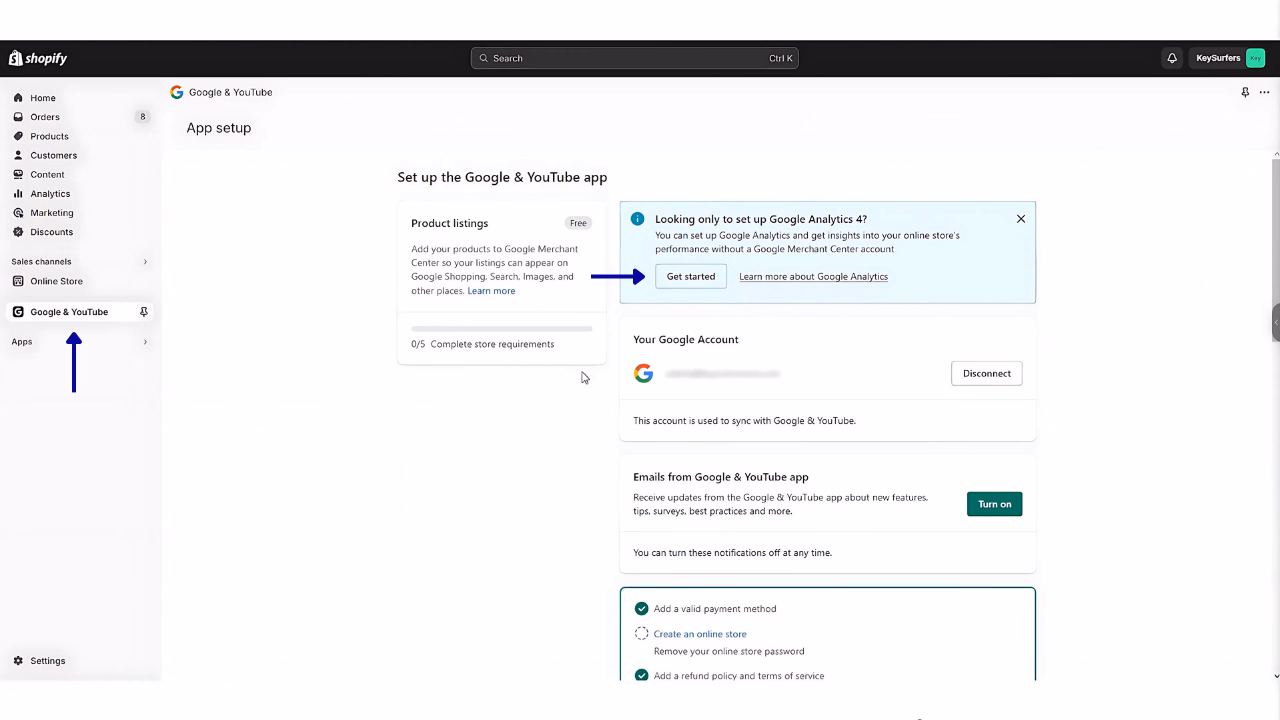
Task: Click the Online Store icon
Action: pyautogui.click(x=18, y=281)
